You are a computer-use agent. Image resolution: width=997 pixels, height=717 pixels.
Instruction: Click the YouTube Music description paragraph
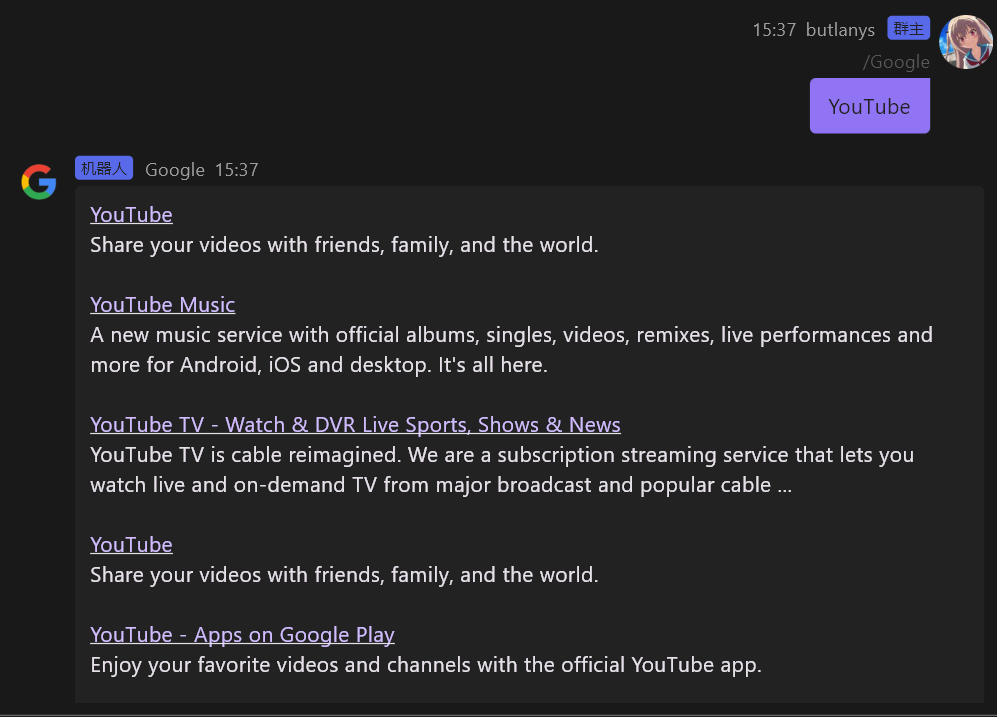510,350
